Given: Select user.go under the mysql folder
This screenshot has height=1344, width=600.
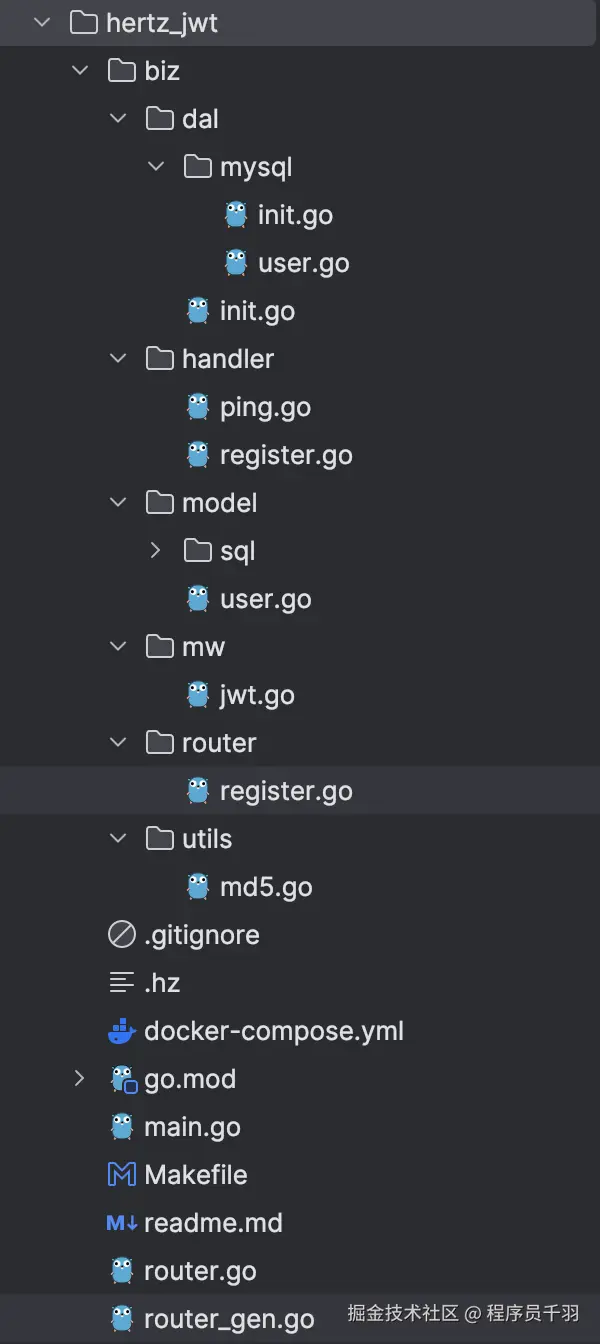Looking at the screenshot, I should coord(303,263).
